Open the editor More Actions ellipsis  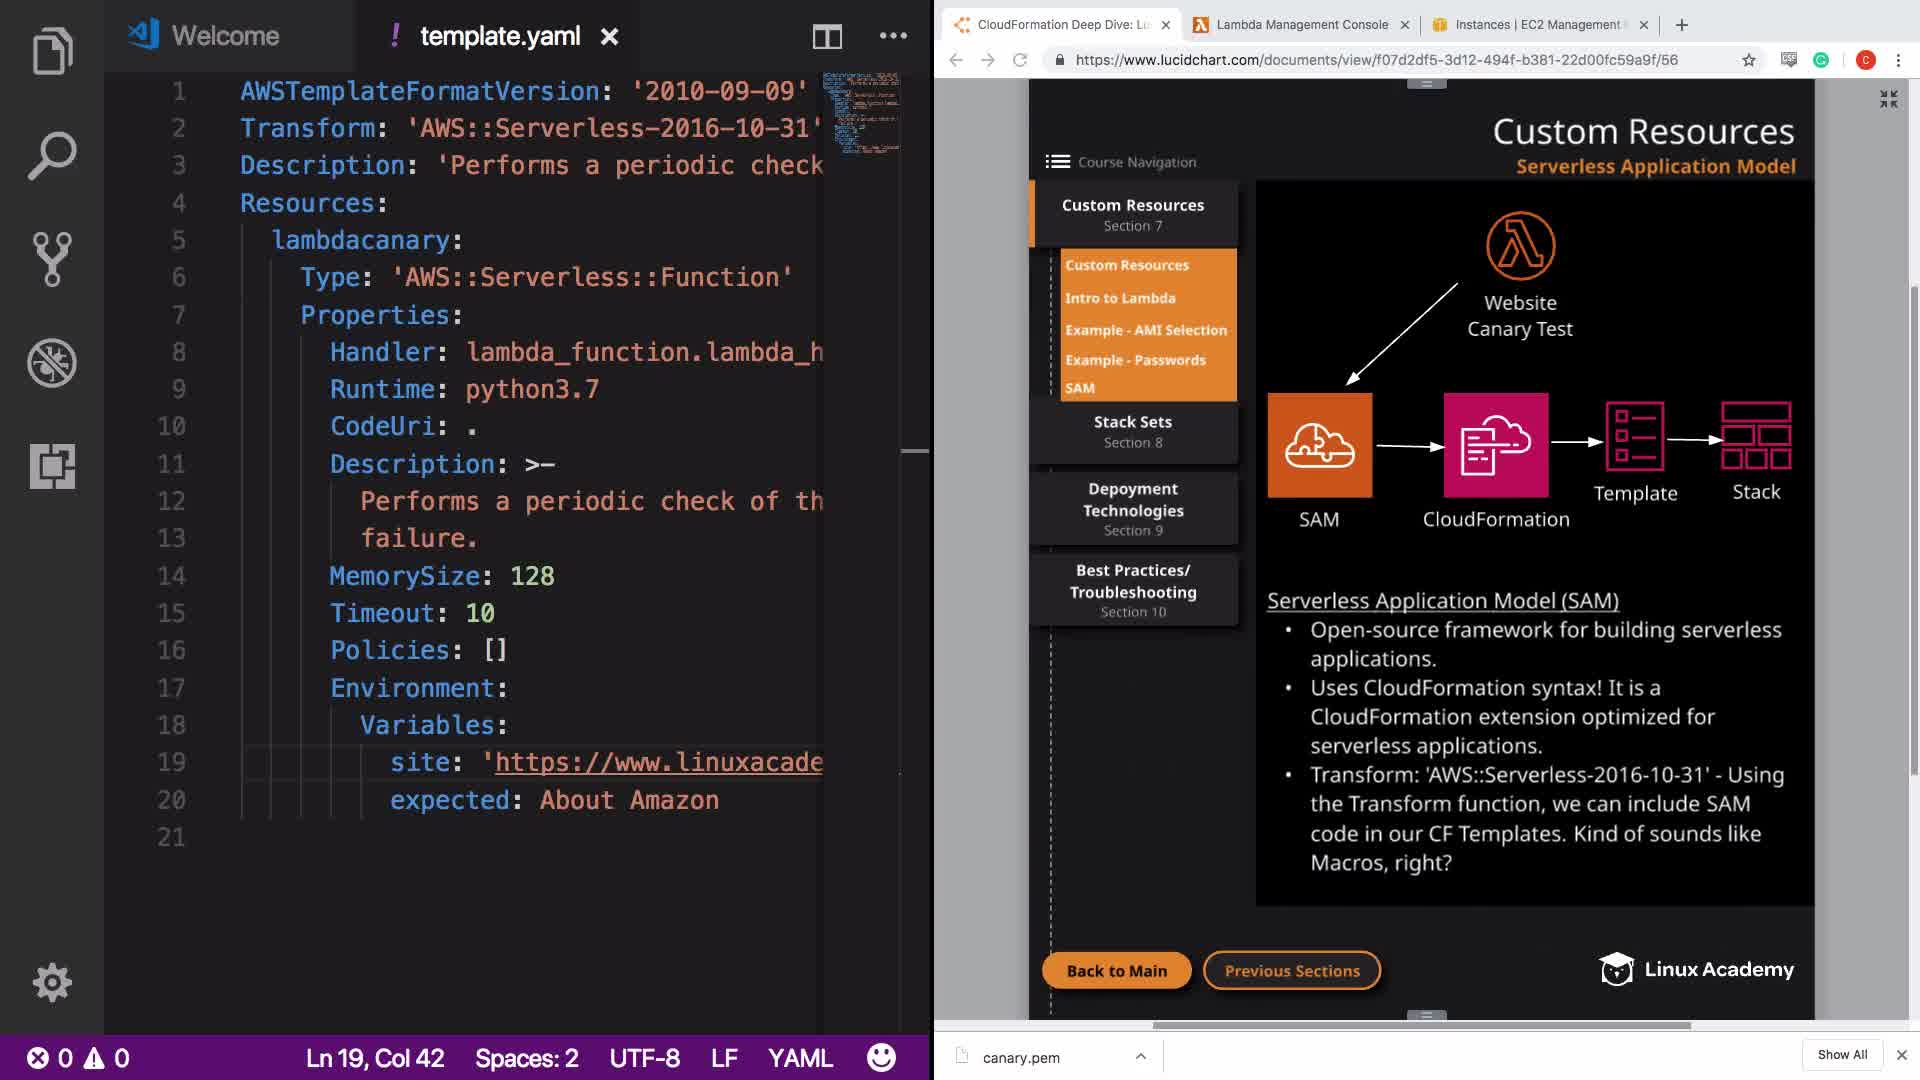click(x=893, y=36)
